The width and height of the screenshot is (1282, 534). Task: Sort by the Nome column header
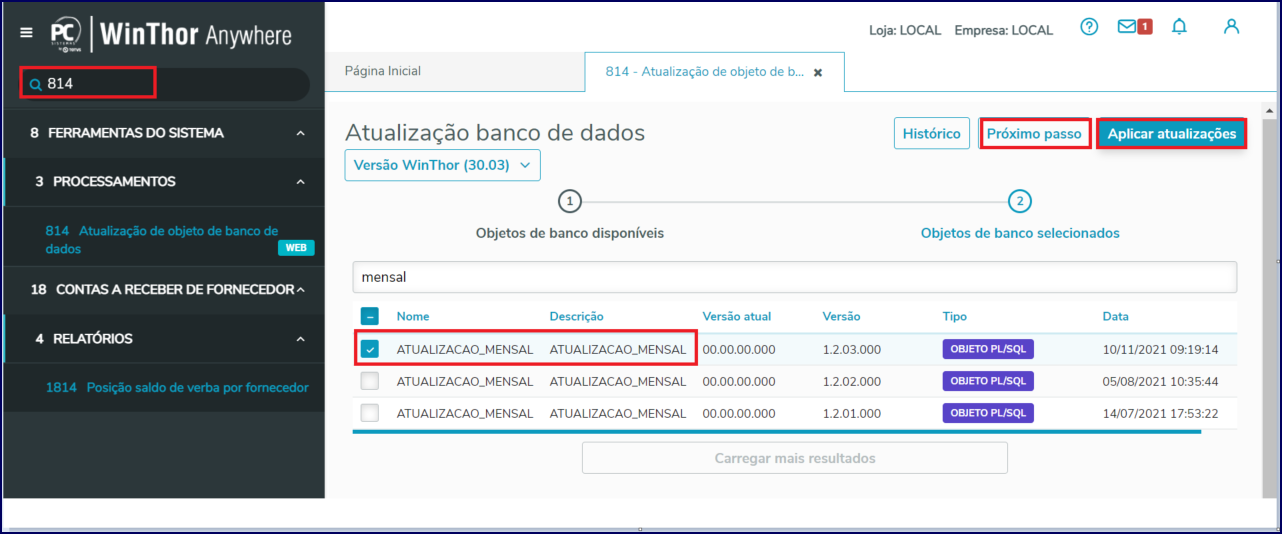[413, 316]
